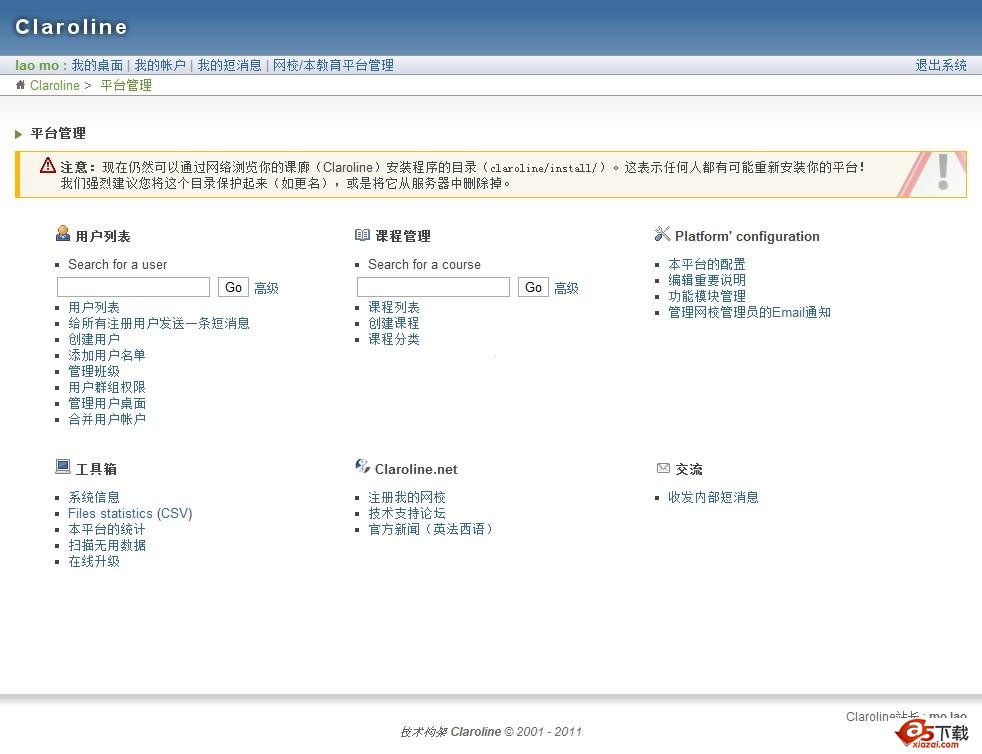Focus the Search for a course field
Viewport: 982px width, 754px height.
(433, 287)
